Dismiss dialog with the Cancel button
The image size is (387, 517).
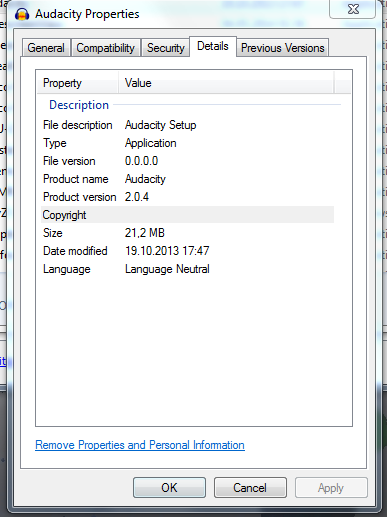pos(250,488)
